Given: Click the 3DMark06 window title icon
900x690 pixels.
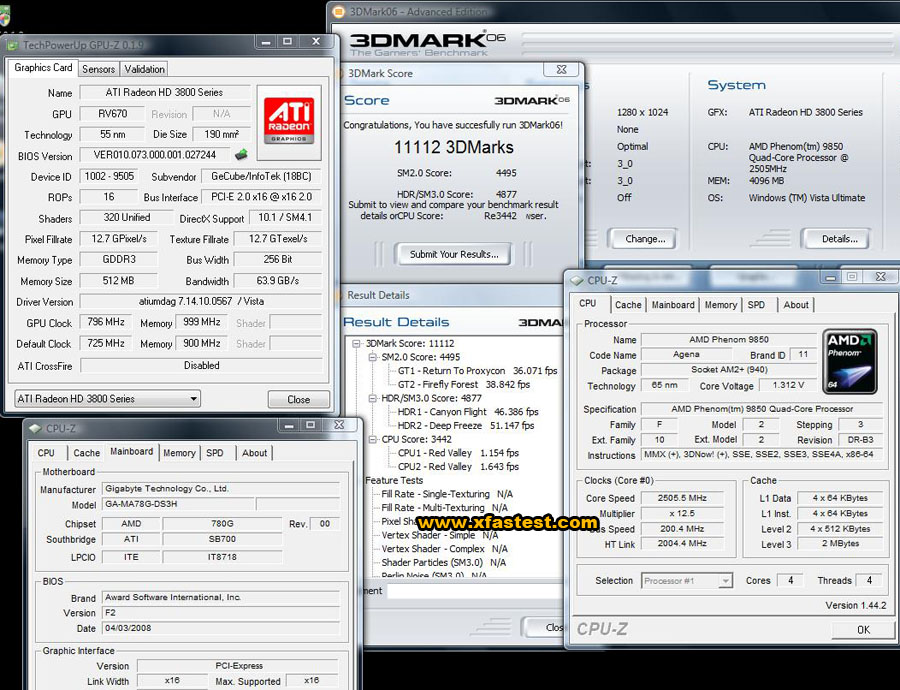Looking at the screenshot, I should tap(339, 11).
